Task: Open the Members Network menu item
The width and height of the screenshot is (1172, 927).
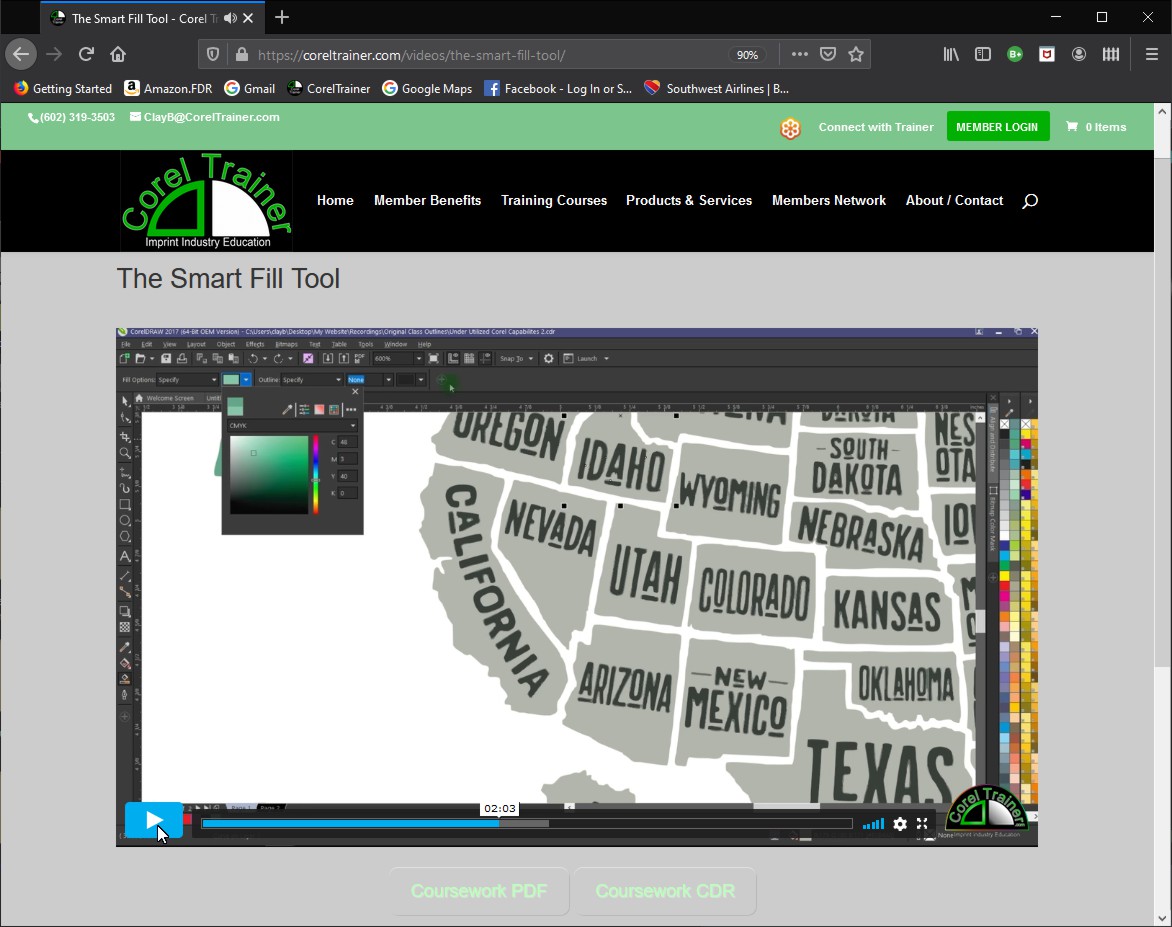Action: tap(829, 200)
